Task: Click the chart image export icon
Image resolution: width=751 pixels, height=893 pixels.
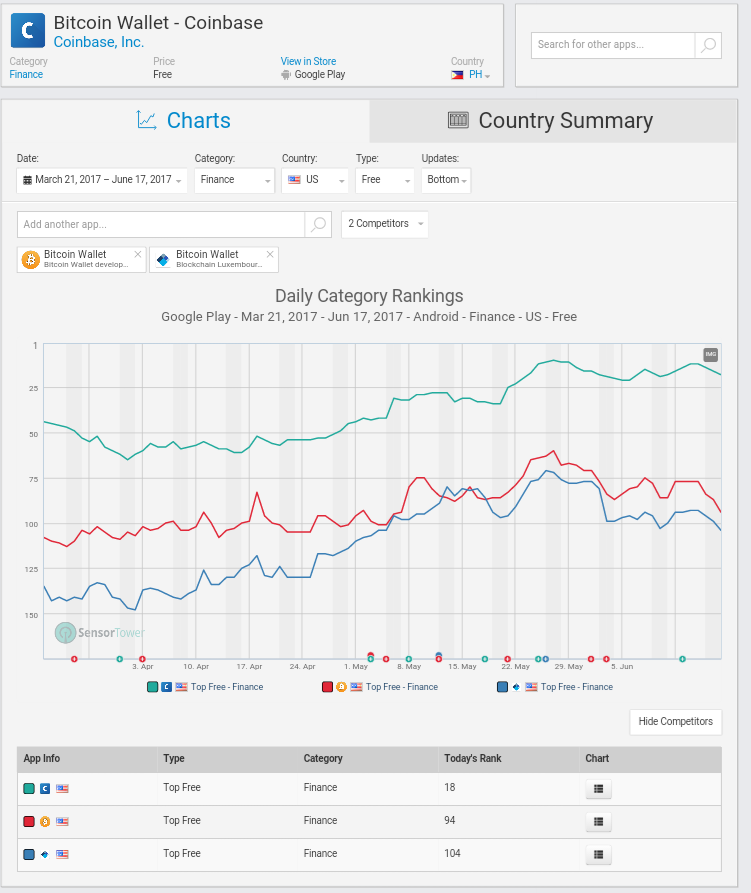Action: (x=711, y=354)
